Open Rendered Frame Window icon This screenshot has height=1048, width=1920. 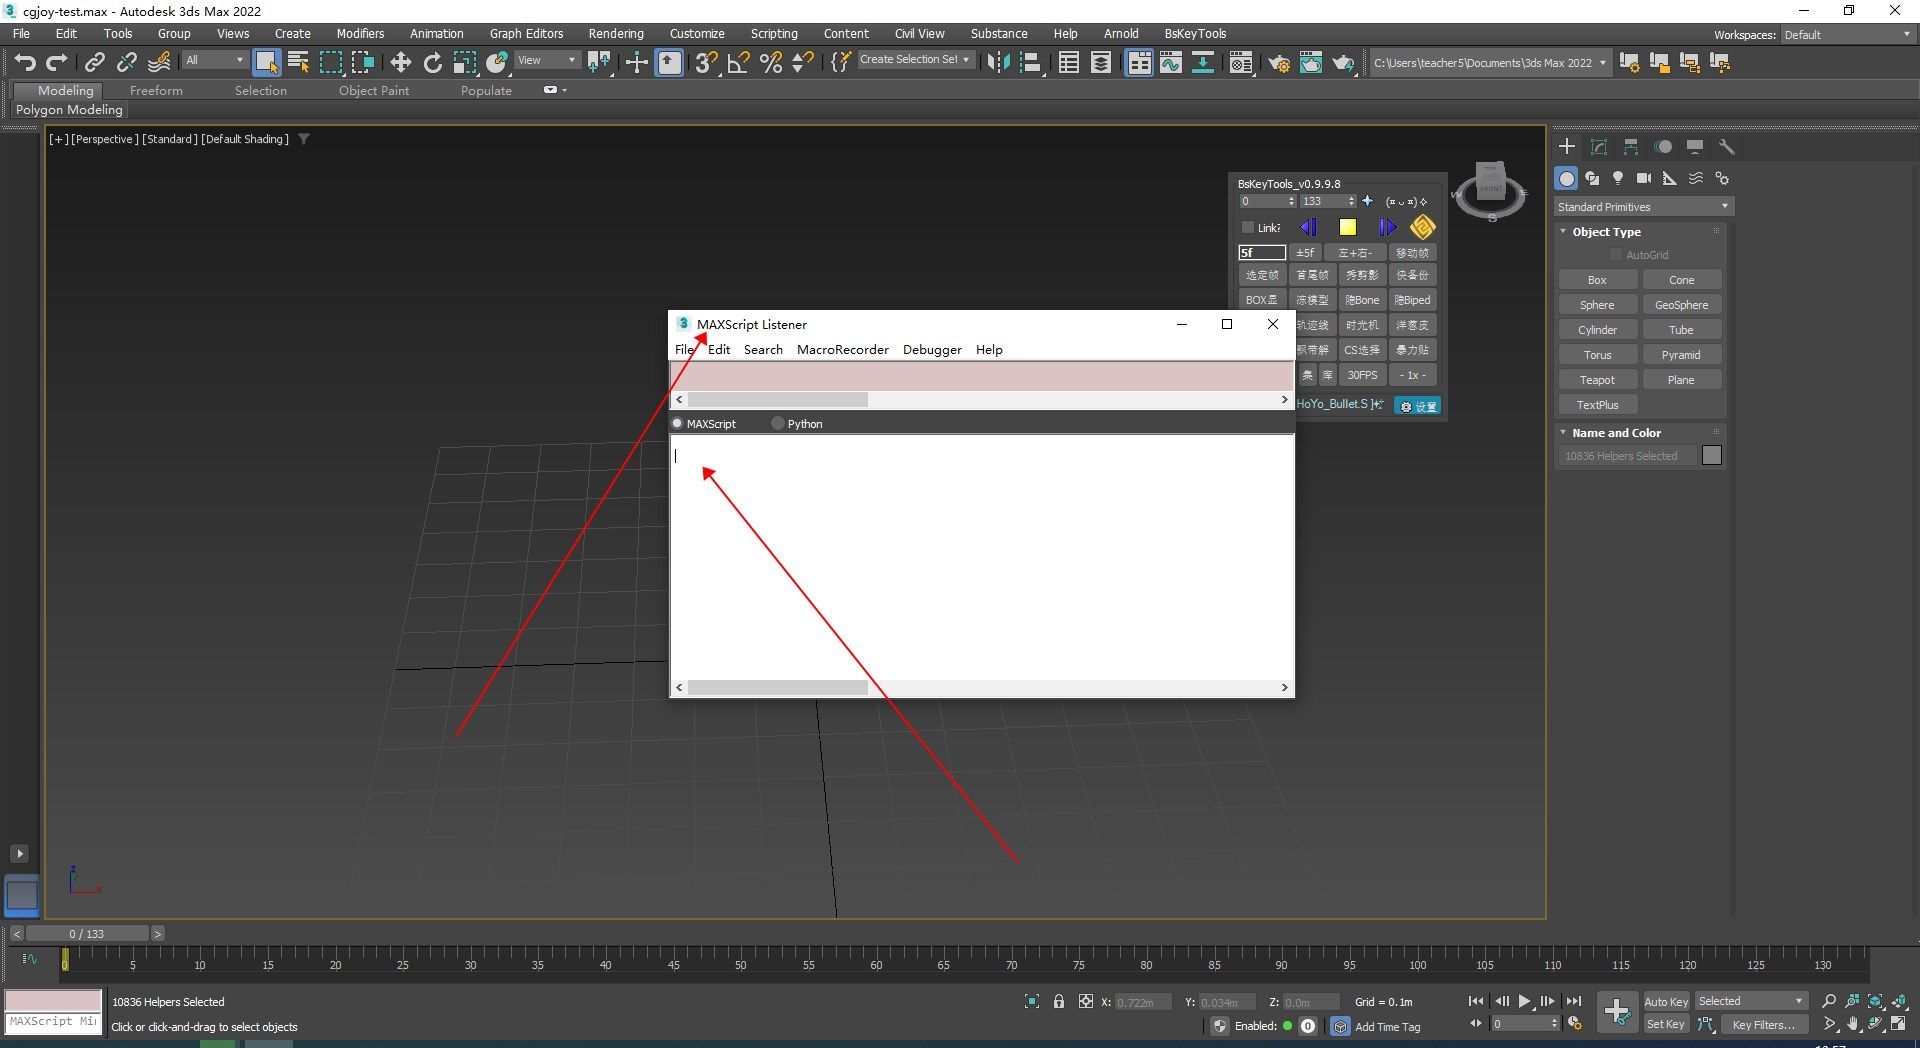coord(1310,63)
